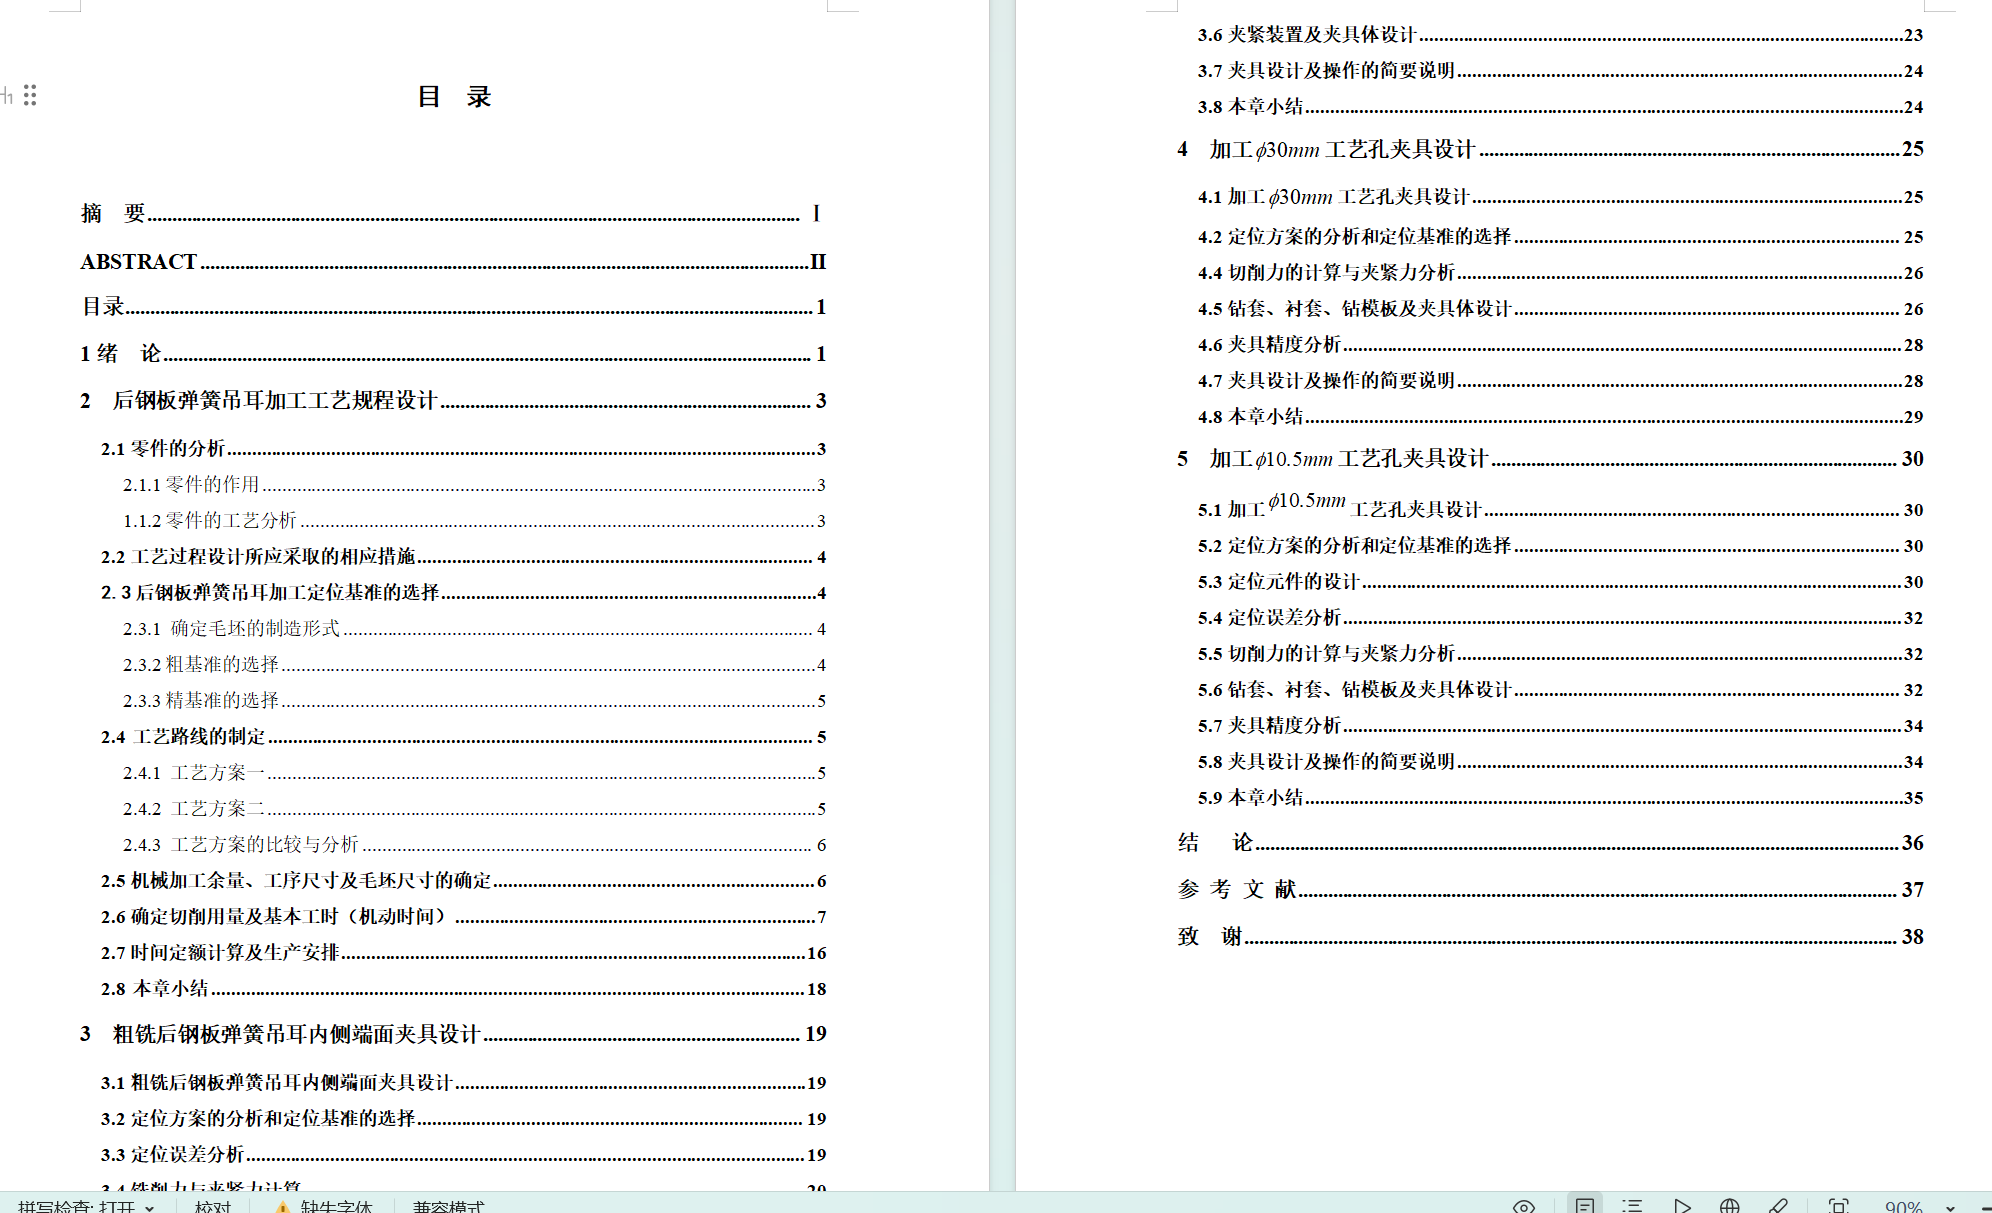The image size is (1992, 1213).
Task: Click 3.7 夹具设计及操作的简要说明 entry
Action: pos(1560,70)
